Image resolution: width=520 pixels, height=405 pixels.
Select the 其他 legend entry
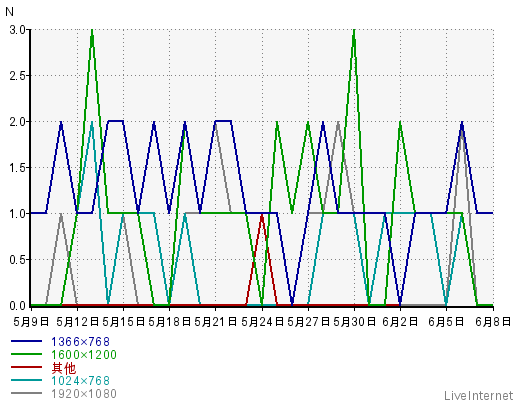[64, 368]
